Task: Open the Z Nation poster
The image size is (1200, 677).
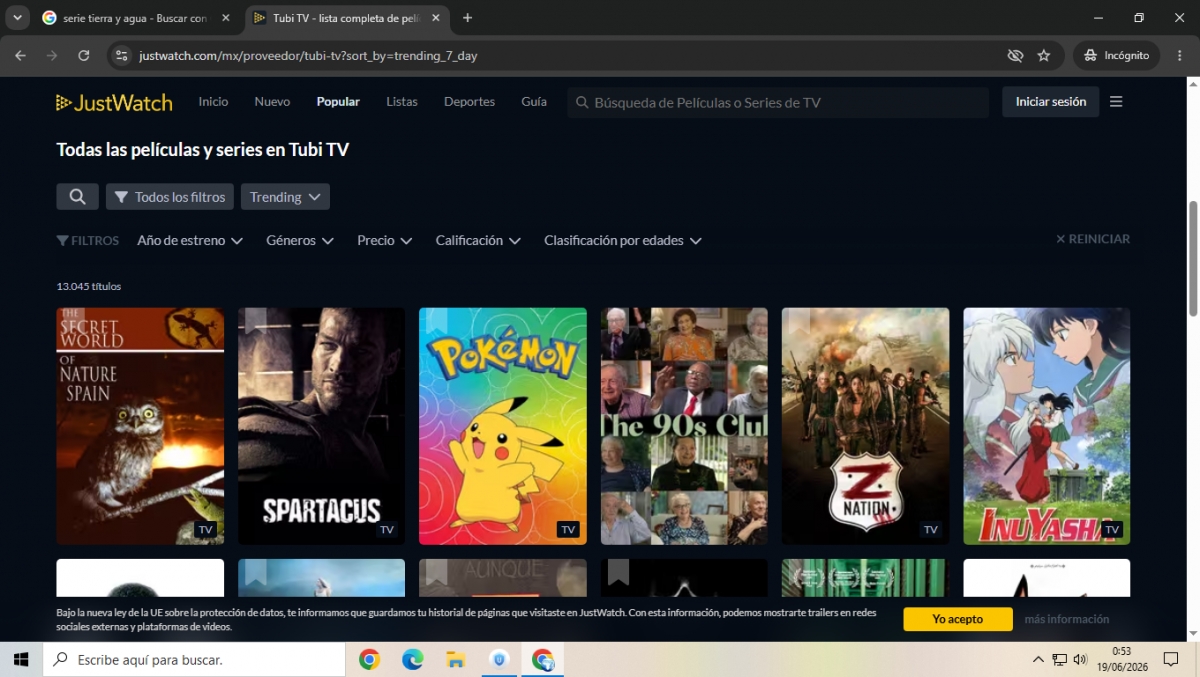Action: click(865, 426)
